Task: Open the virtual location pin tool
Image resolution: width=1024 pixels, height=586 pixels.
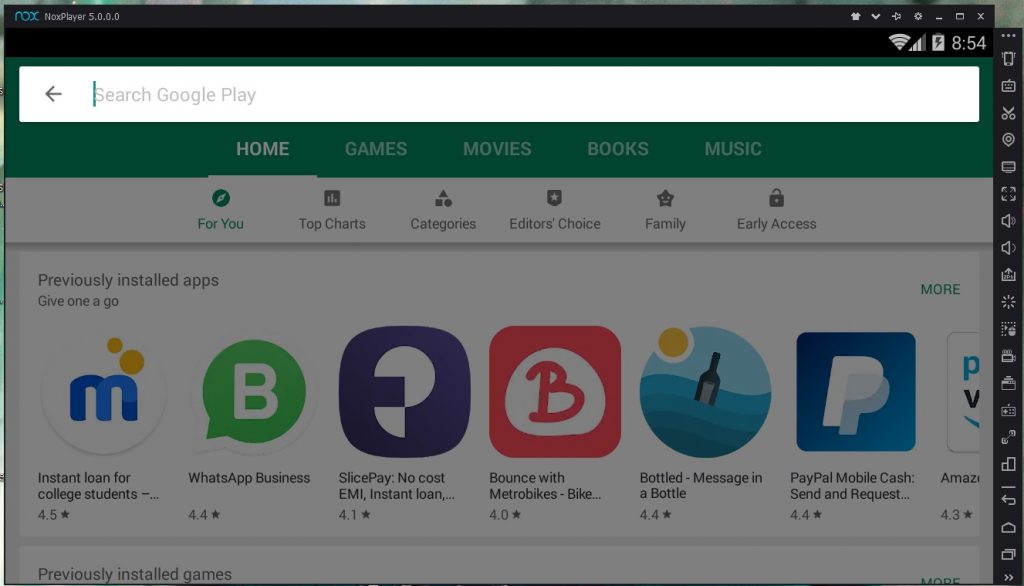Action: 1008,140
